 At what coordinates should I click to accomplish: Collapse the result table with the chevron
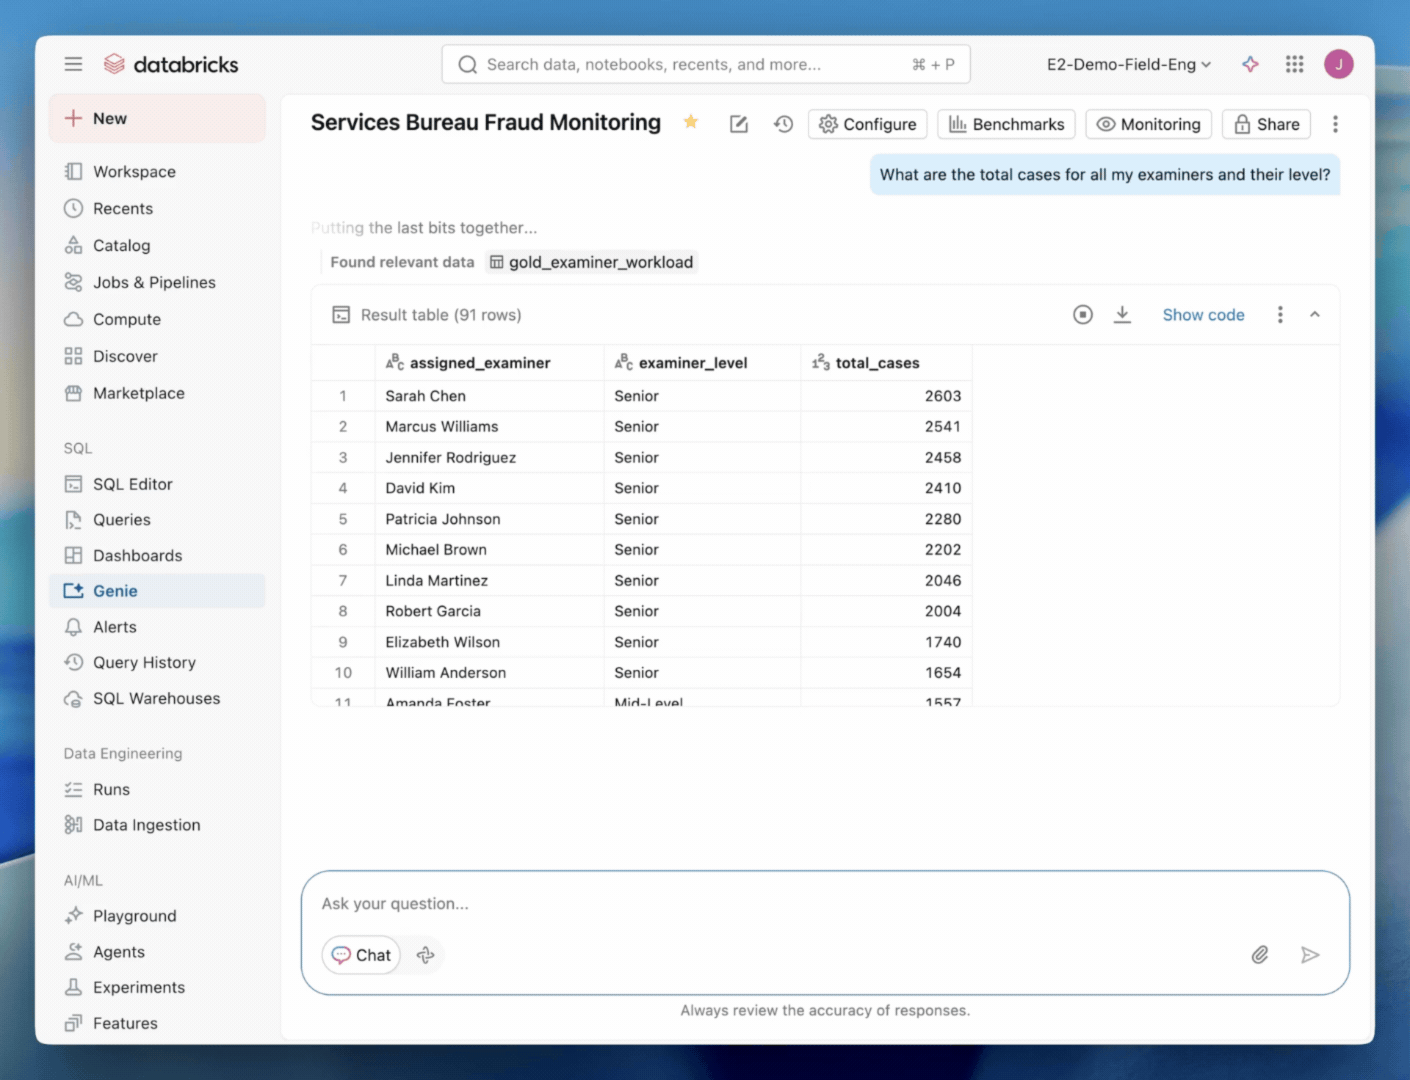[x=1314, y=314]
